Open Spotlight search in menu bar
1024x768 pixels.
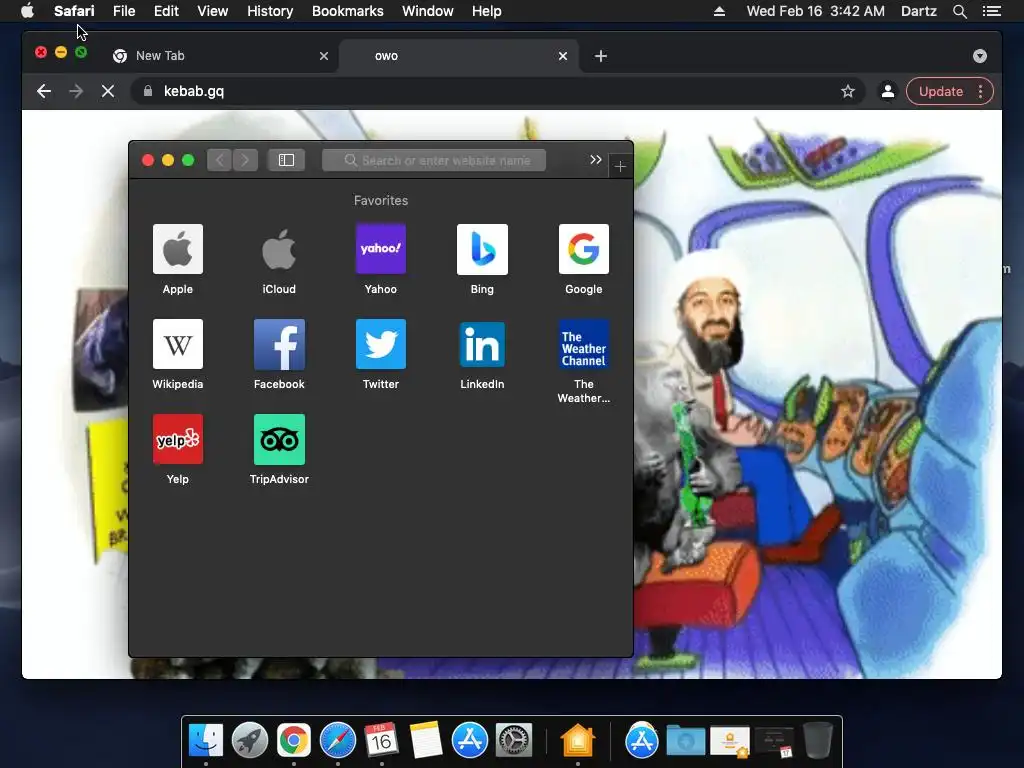[x=959, y=11]
